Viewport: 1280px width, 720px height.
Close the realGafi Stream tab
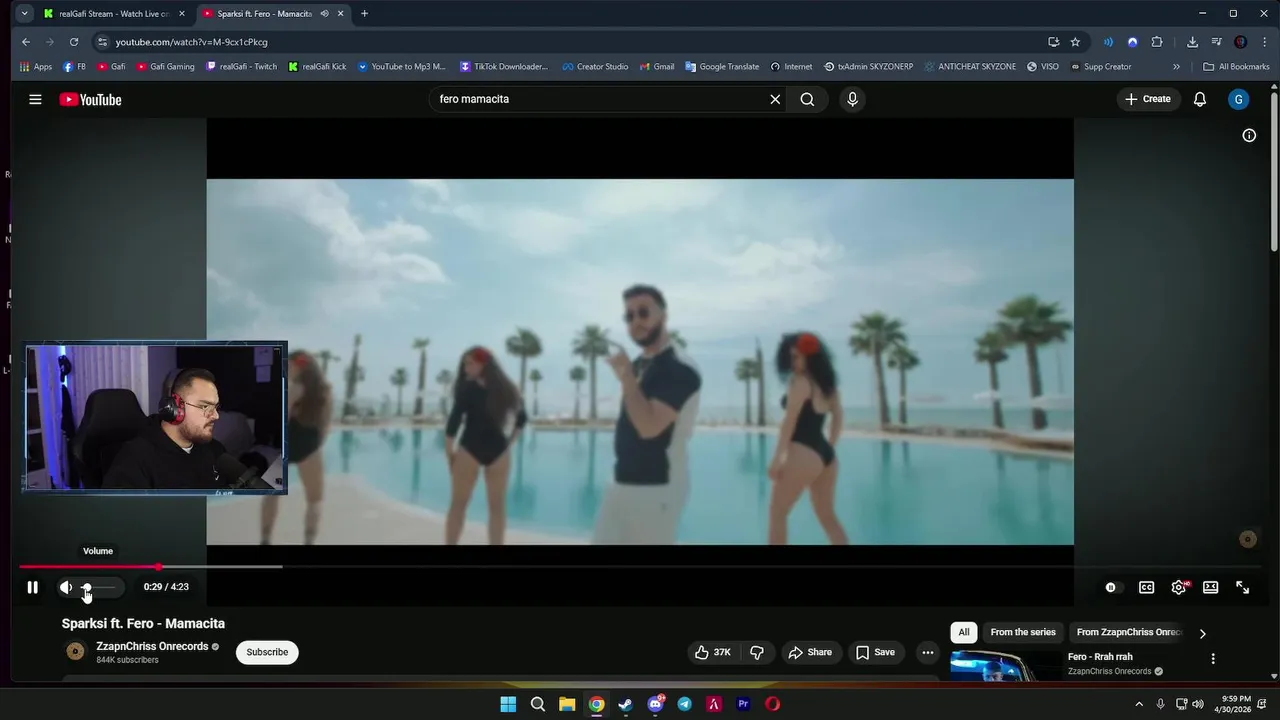click(x=182, y=14)
